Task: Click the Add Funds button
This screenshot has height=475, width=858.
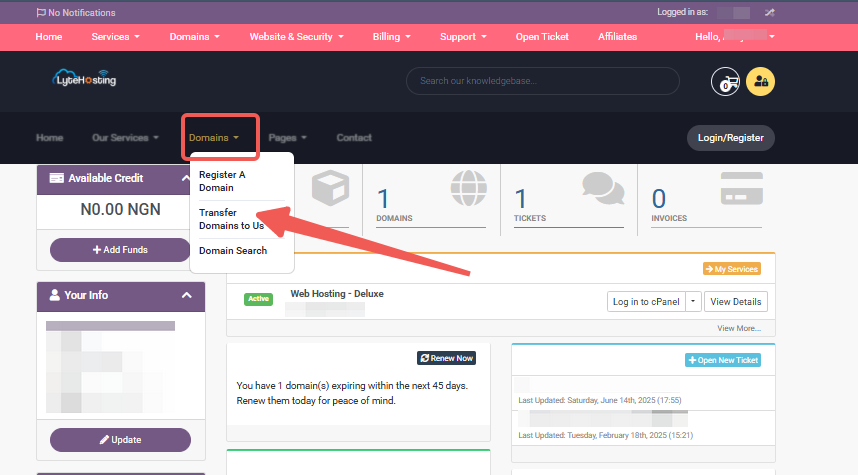Action: tap(120, 250)
